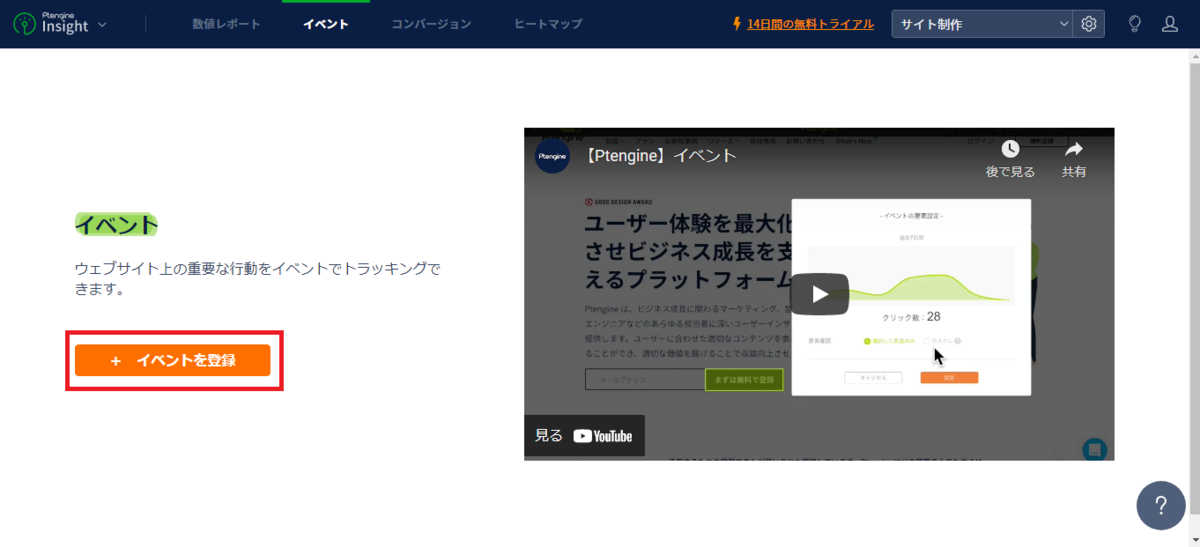
Task: Click the lightning bolt trial icon
Action: [737, 24]
